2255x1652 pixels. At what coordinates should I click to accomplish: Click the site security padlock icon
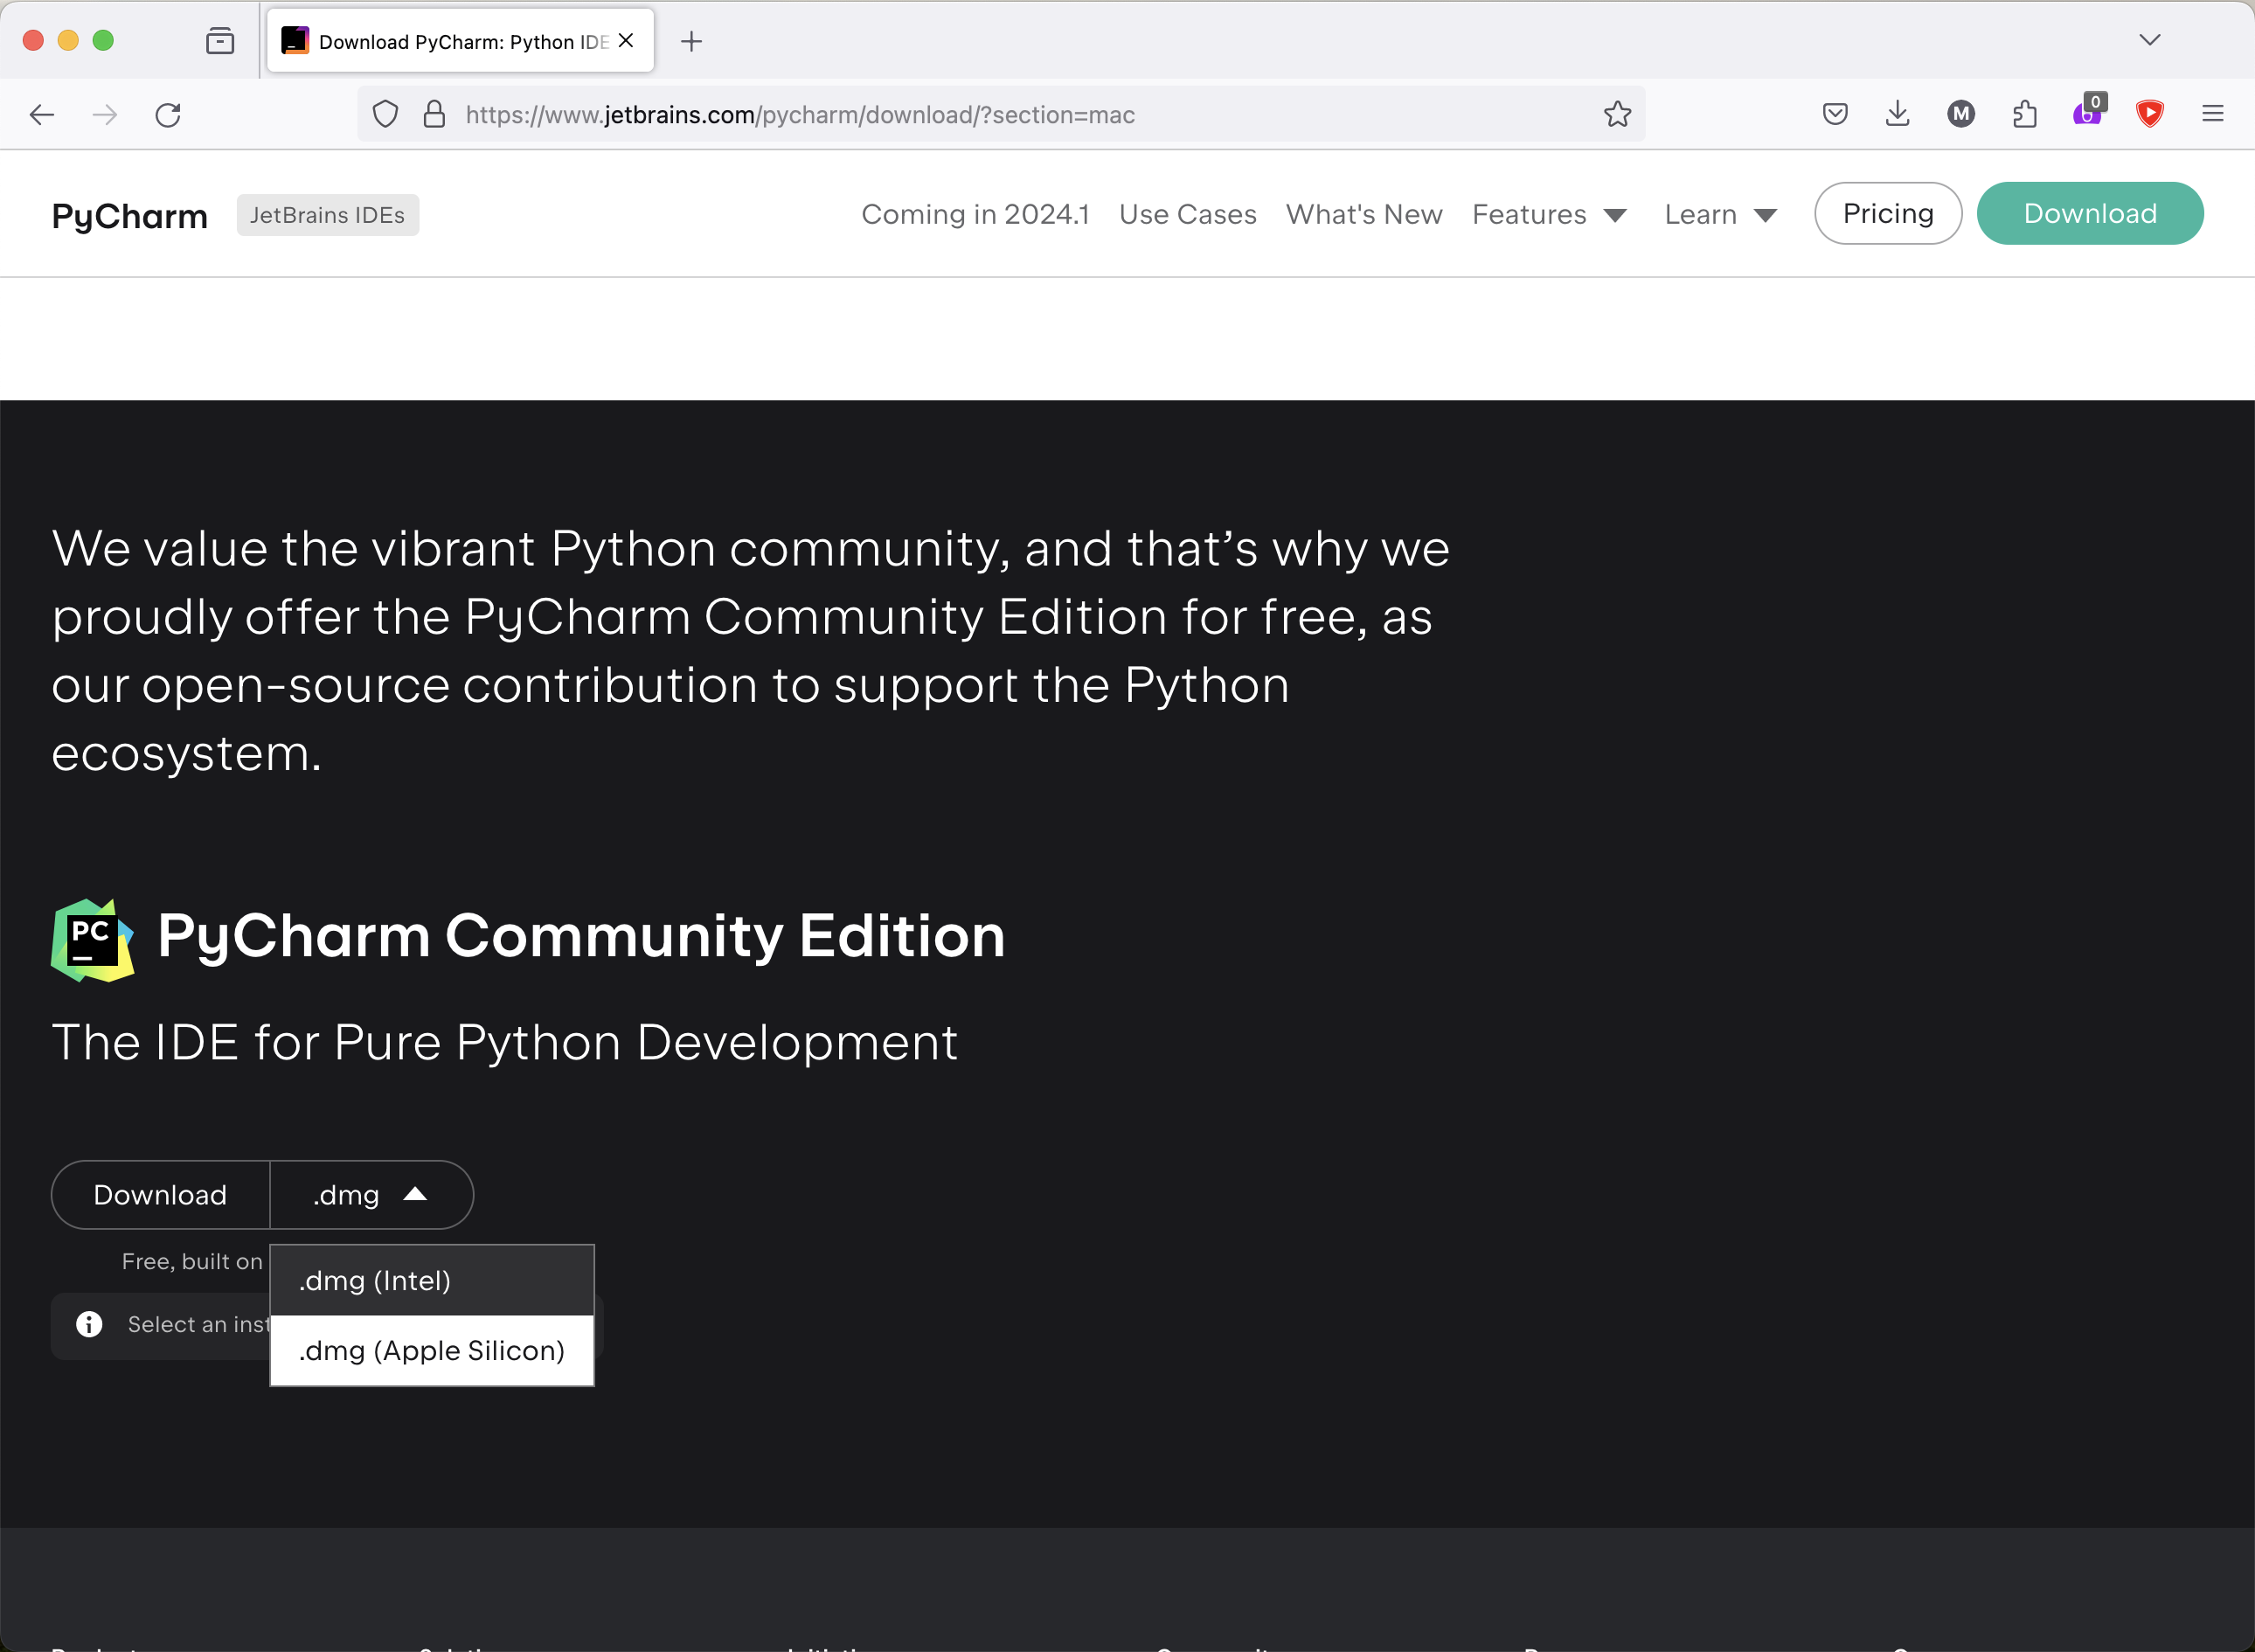(x=434, y=114)
